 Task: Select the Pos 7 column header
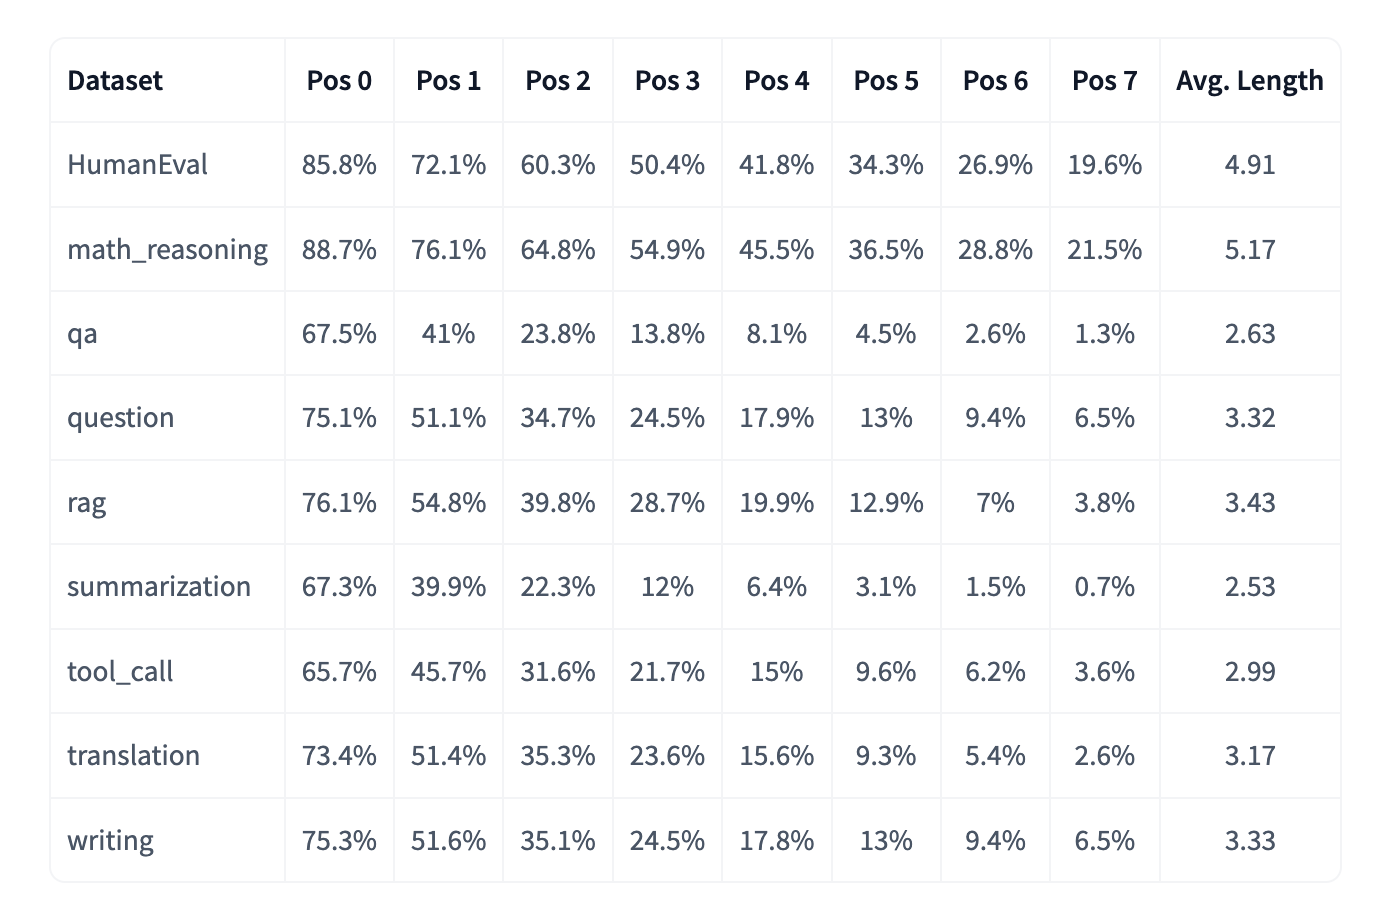click(1104, 81)
